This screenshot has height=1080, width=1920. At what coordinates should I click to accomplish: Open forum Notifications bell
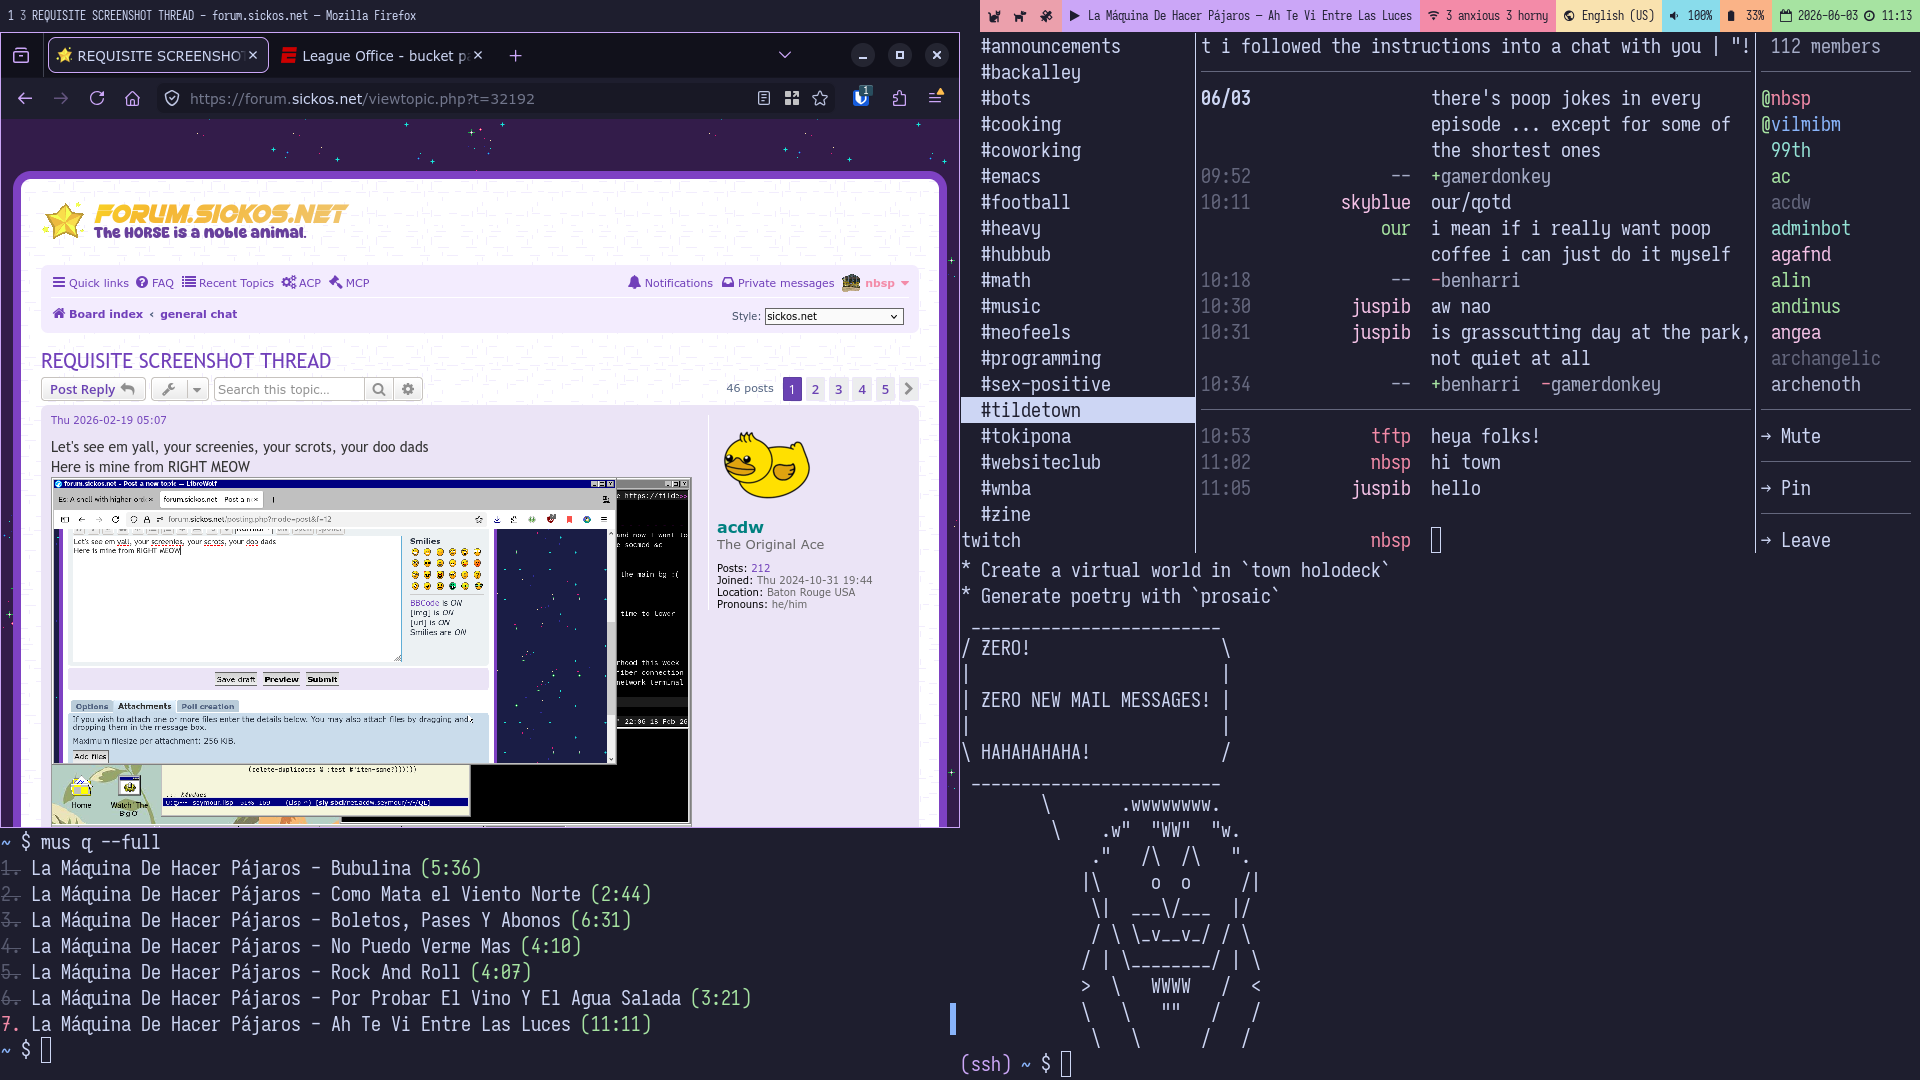click(670, 283)
